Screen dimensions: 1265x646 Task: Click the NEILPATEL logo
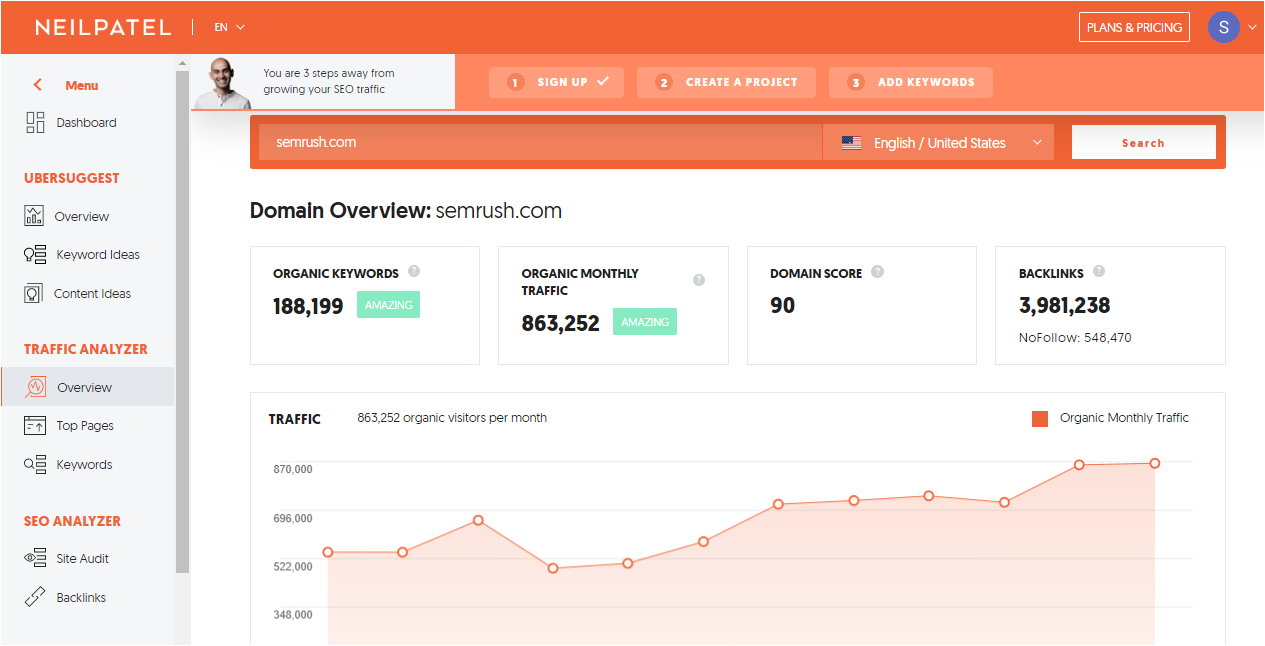[x=103, y=28]
